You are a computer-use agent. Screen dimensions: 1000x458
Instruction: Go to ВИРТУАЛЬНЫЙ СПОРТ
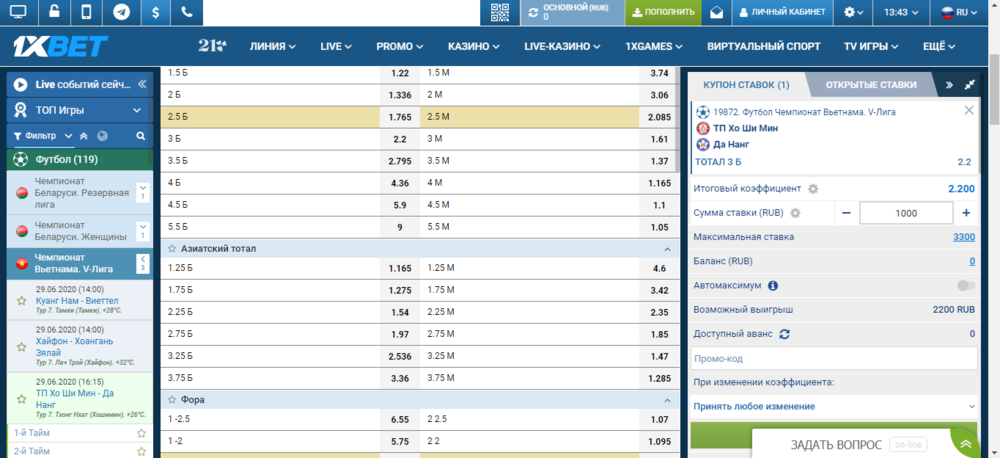763,46
